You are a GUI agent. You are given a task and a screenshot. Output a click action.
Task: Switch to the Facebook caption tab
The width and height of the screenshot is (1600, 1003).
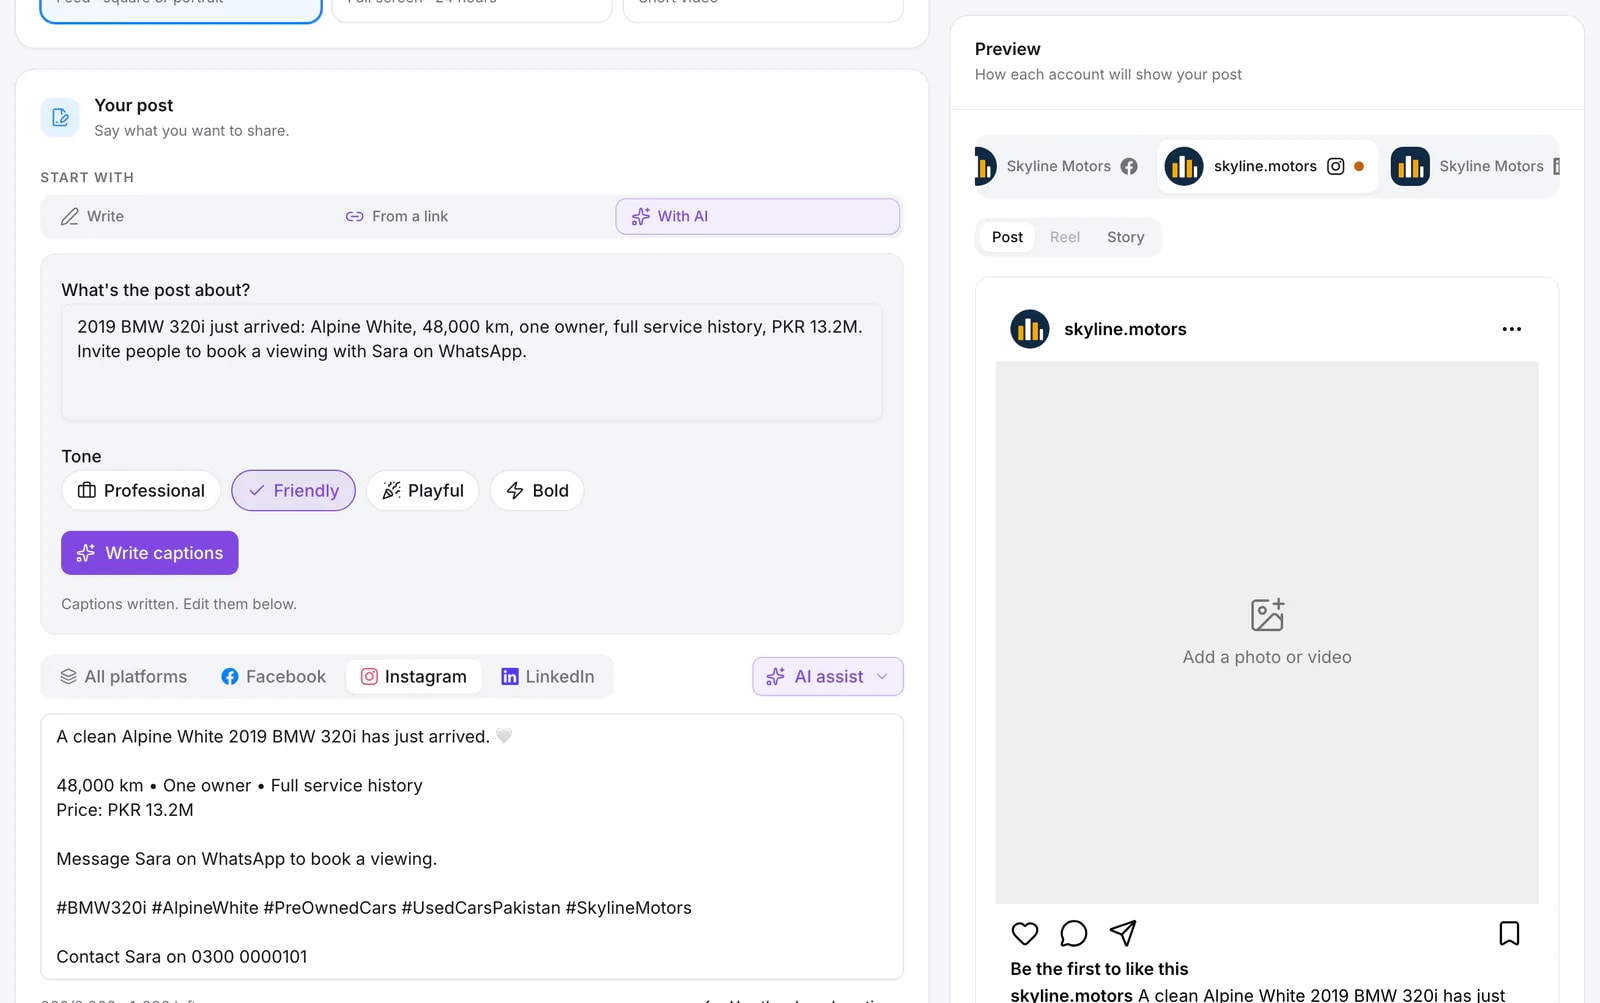[x=274, y=677]
